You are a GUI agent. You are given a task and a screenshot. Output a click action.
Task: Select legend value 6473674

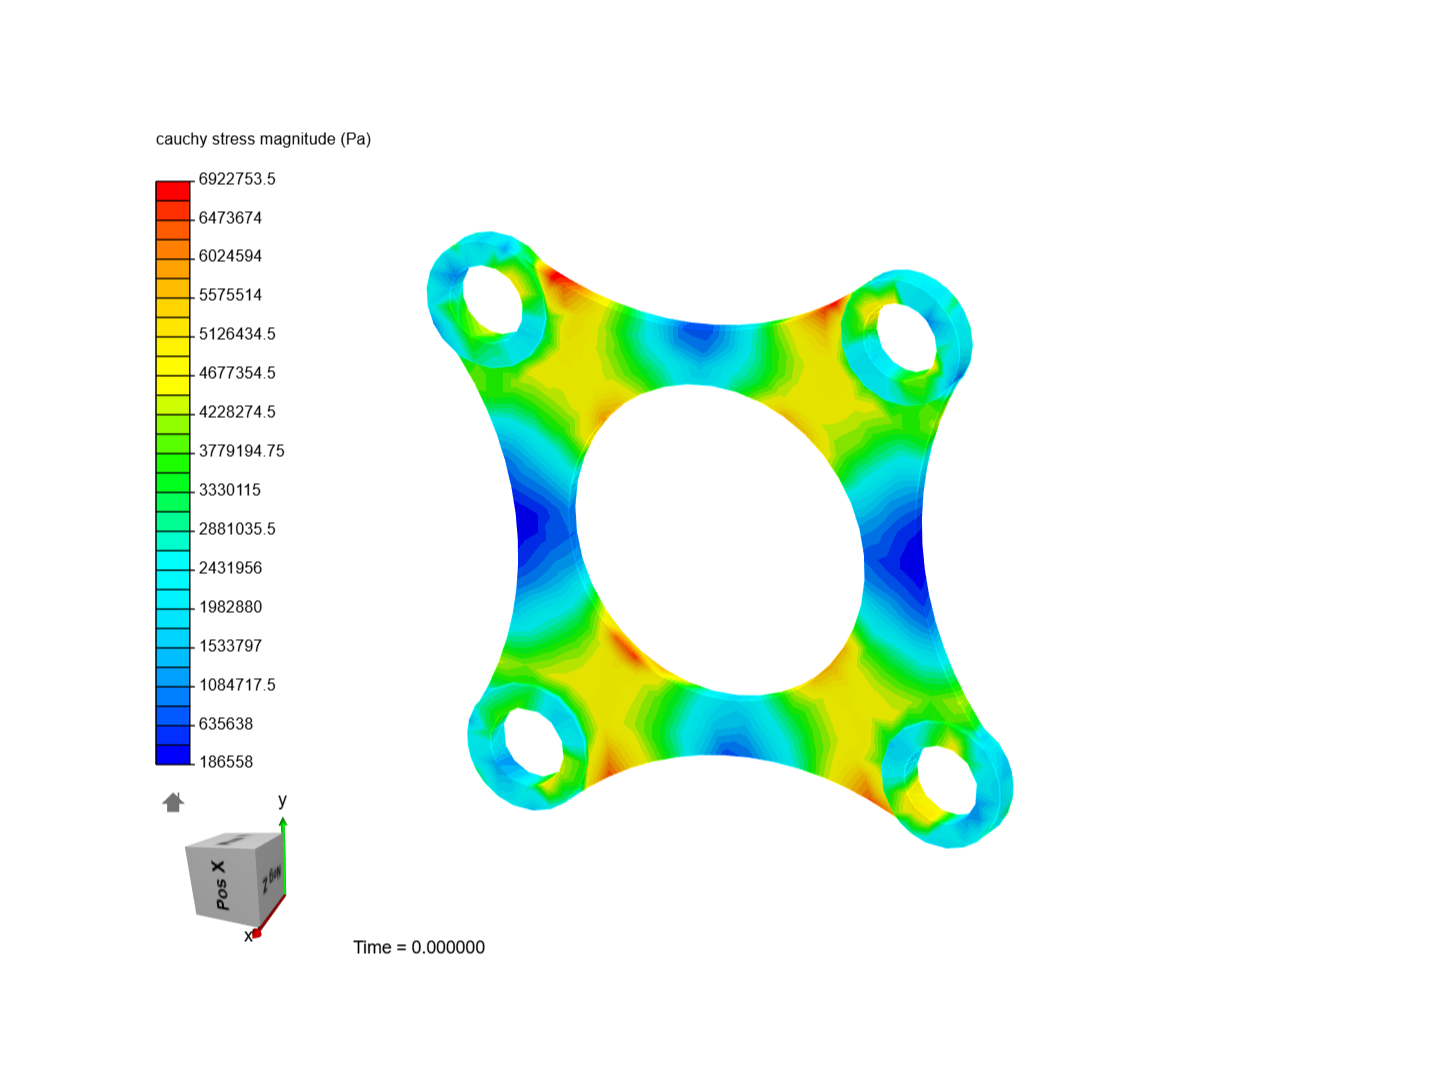pyautogui.click(x=230, y=218)
